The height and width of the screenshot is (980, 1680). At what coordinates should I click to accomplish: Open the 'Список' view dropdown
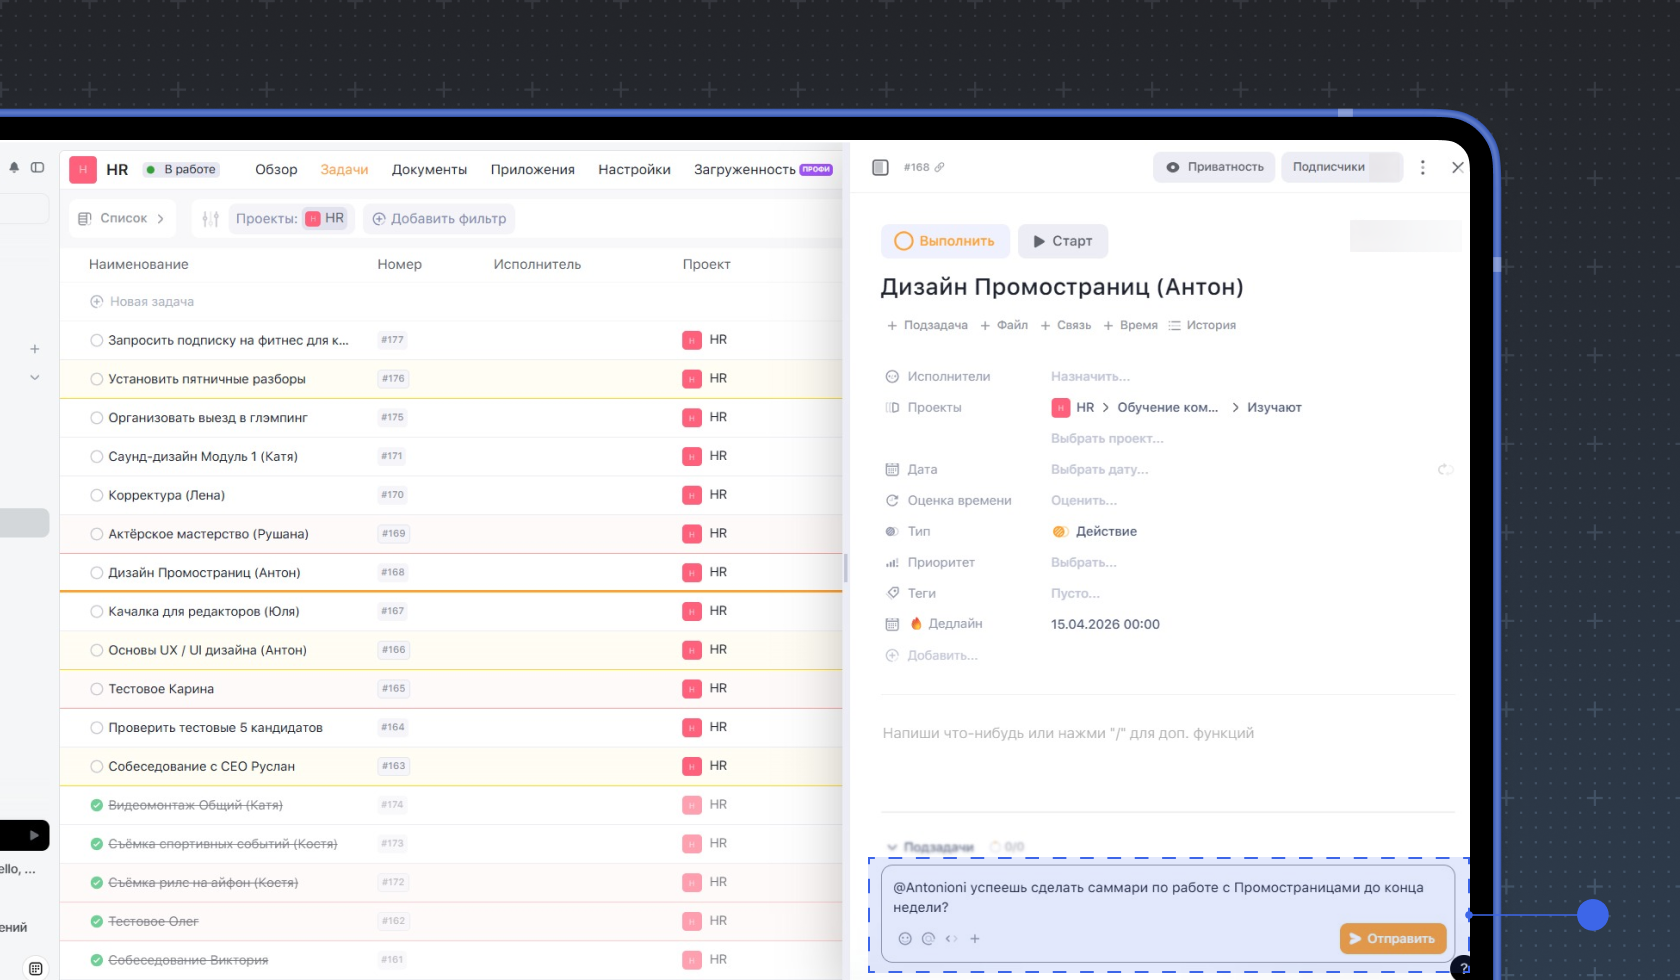tap(123, 219)
